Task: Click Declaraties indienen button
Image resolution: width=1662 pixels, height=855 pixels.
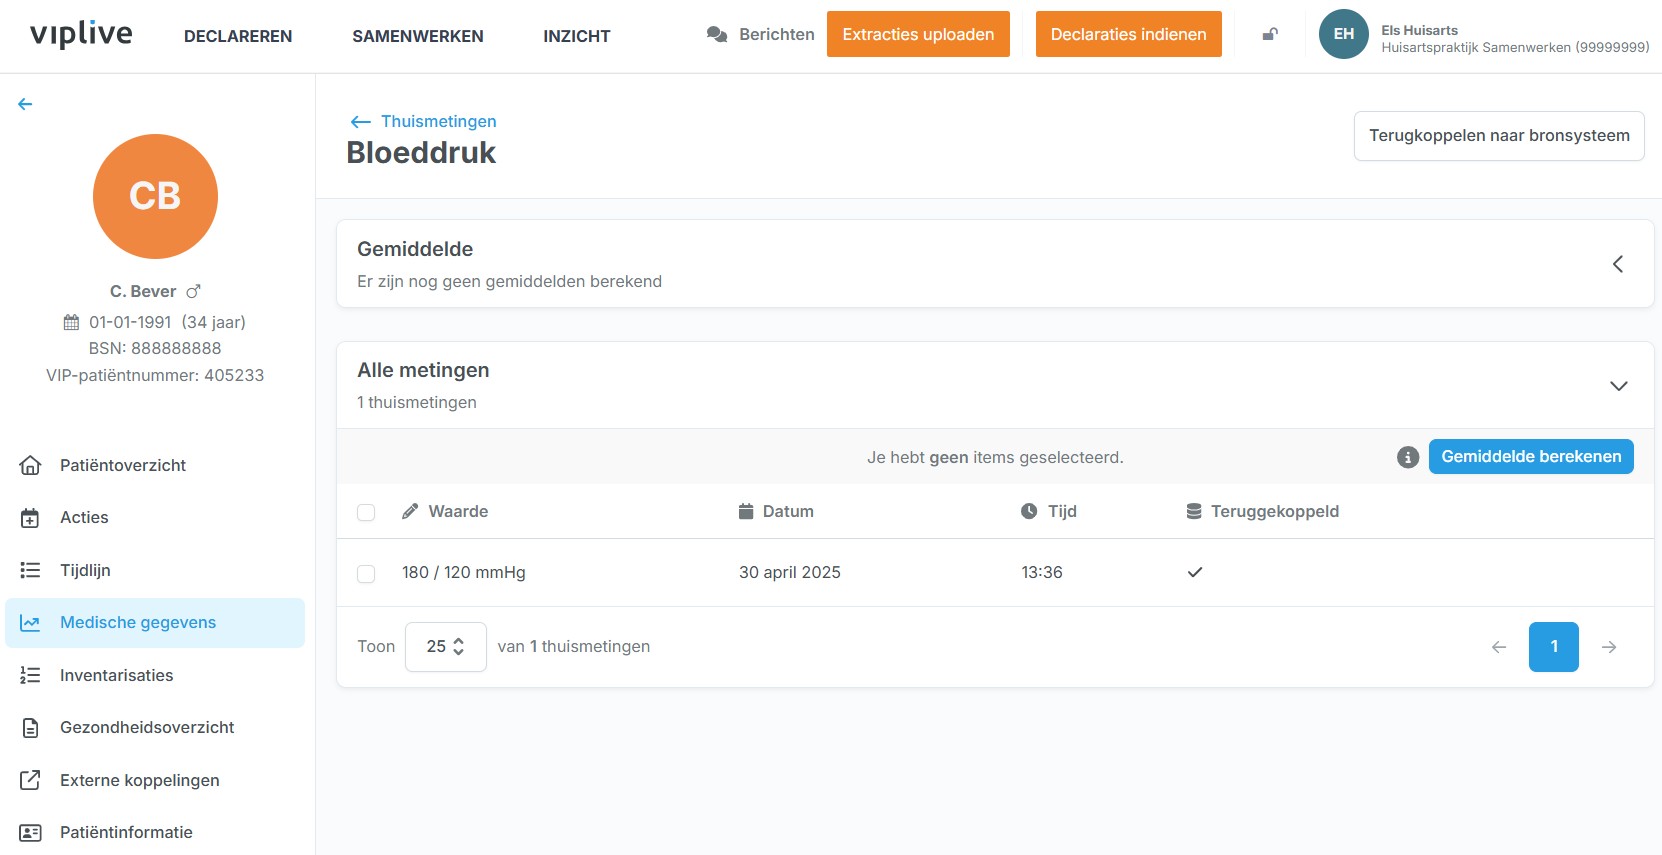Action: click(1129, 34)
